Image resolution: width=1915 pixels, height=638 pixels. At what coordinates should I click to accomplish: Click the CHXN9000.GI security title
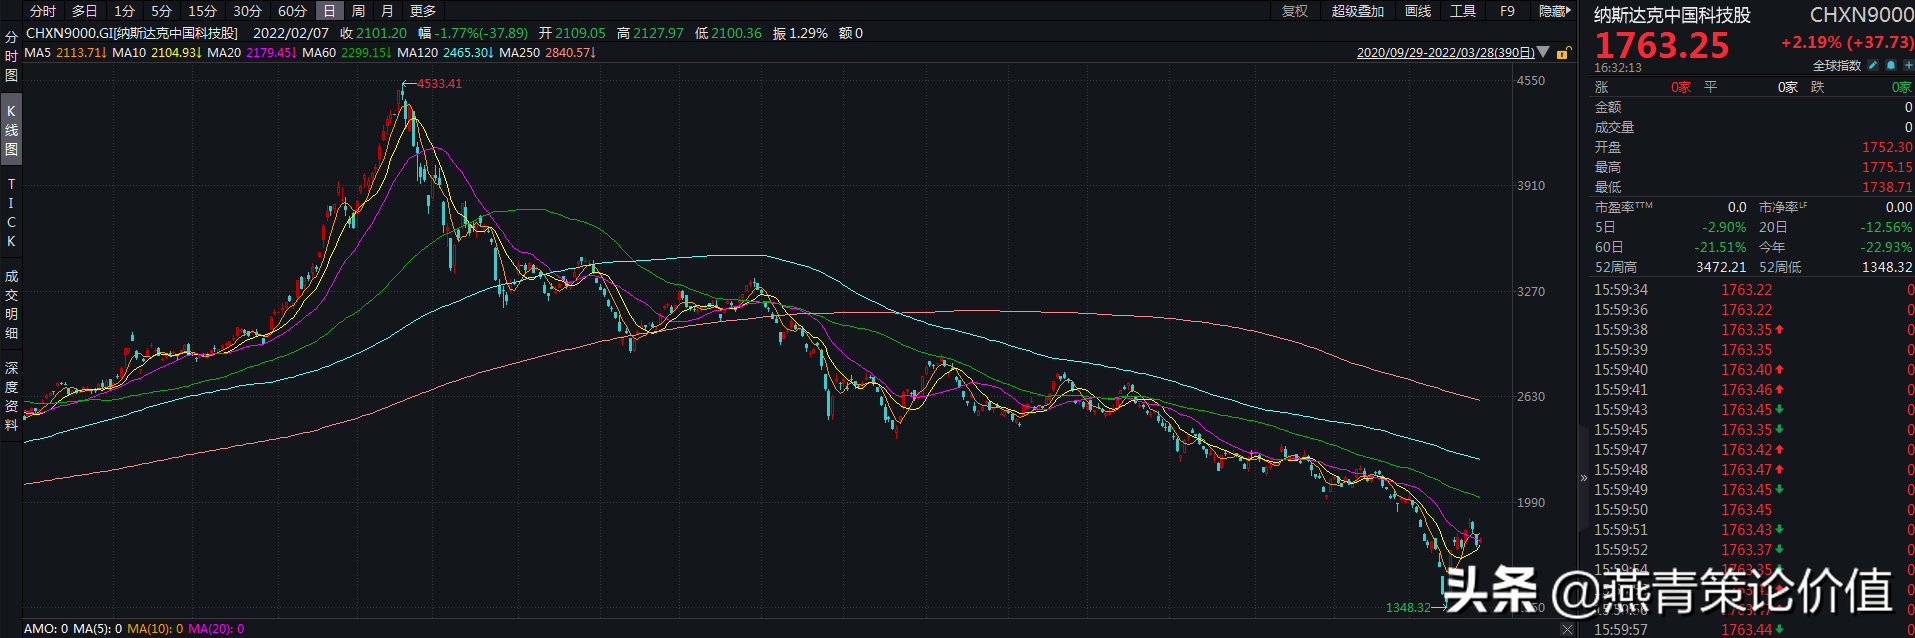tap(132, 33)
